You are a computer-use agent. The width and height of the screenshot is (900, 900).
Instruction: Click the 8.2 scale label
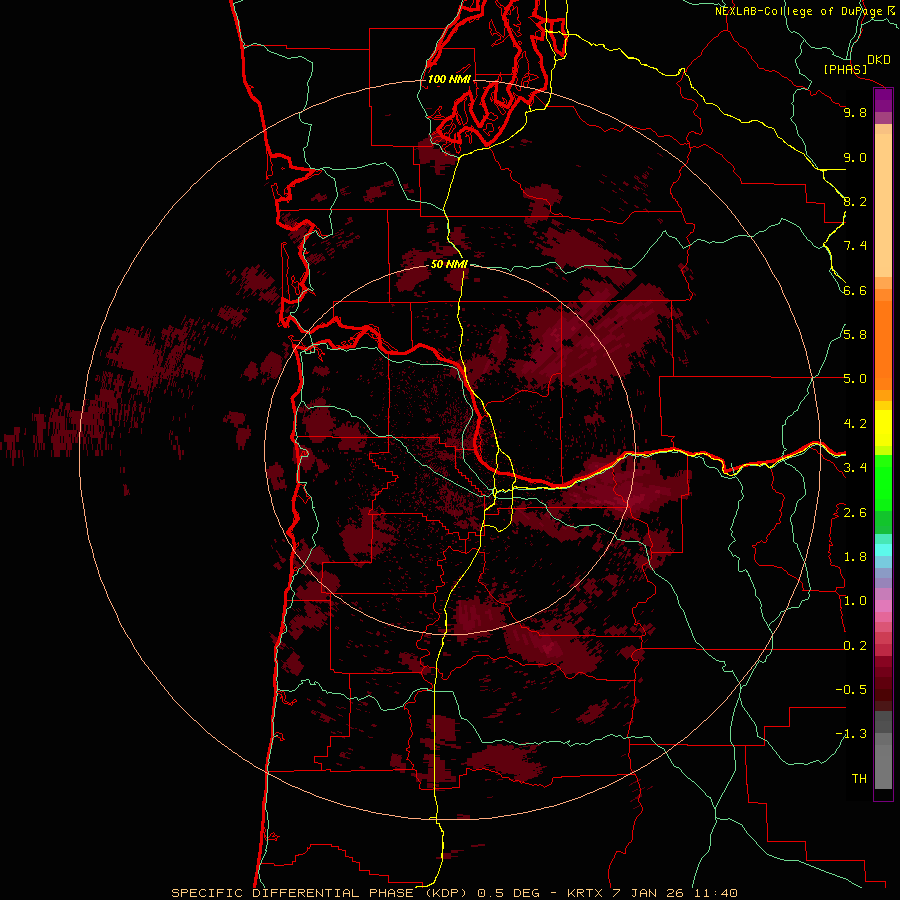[855, 201]
